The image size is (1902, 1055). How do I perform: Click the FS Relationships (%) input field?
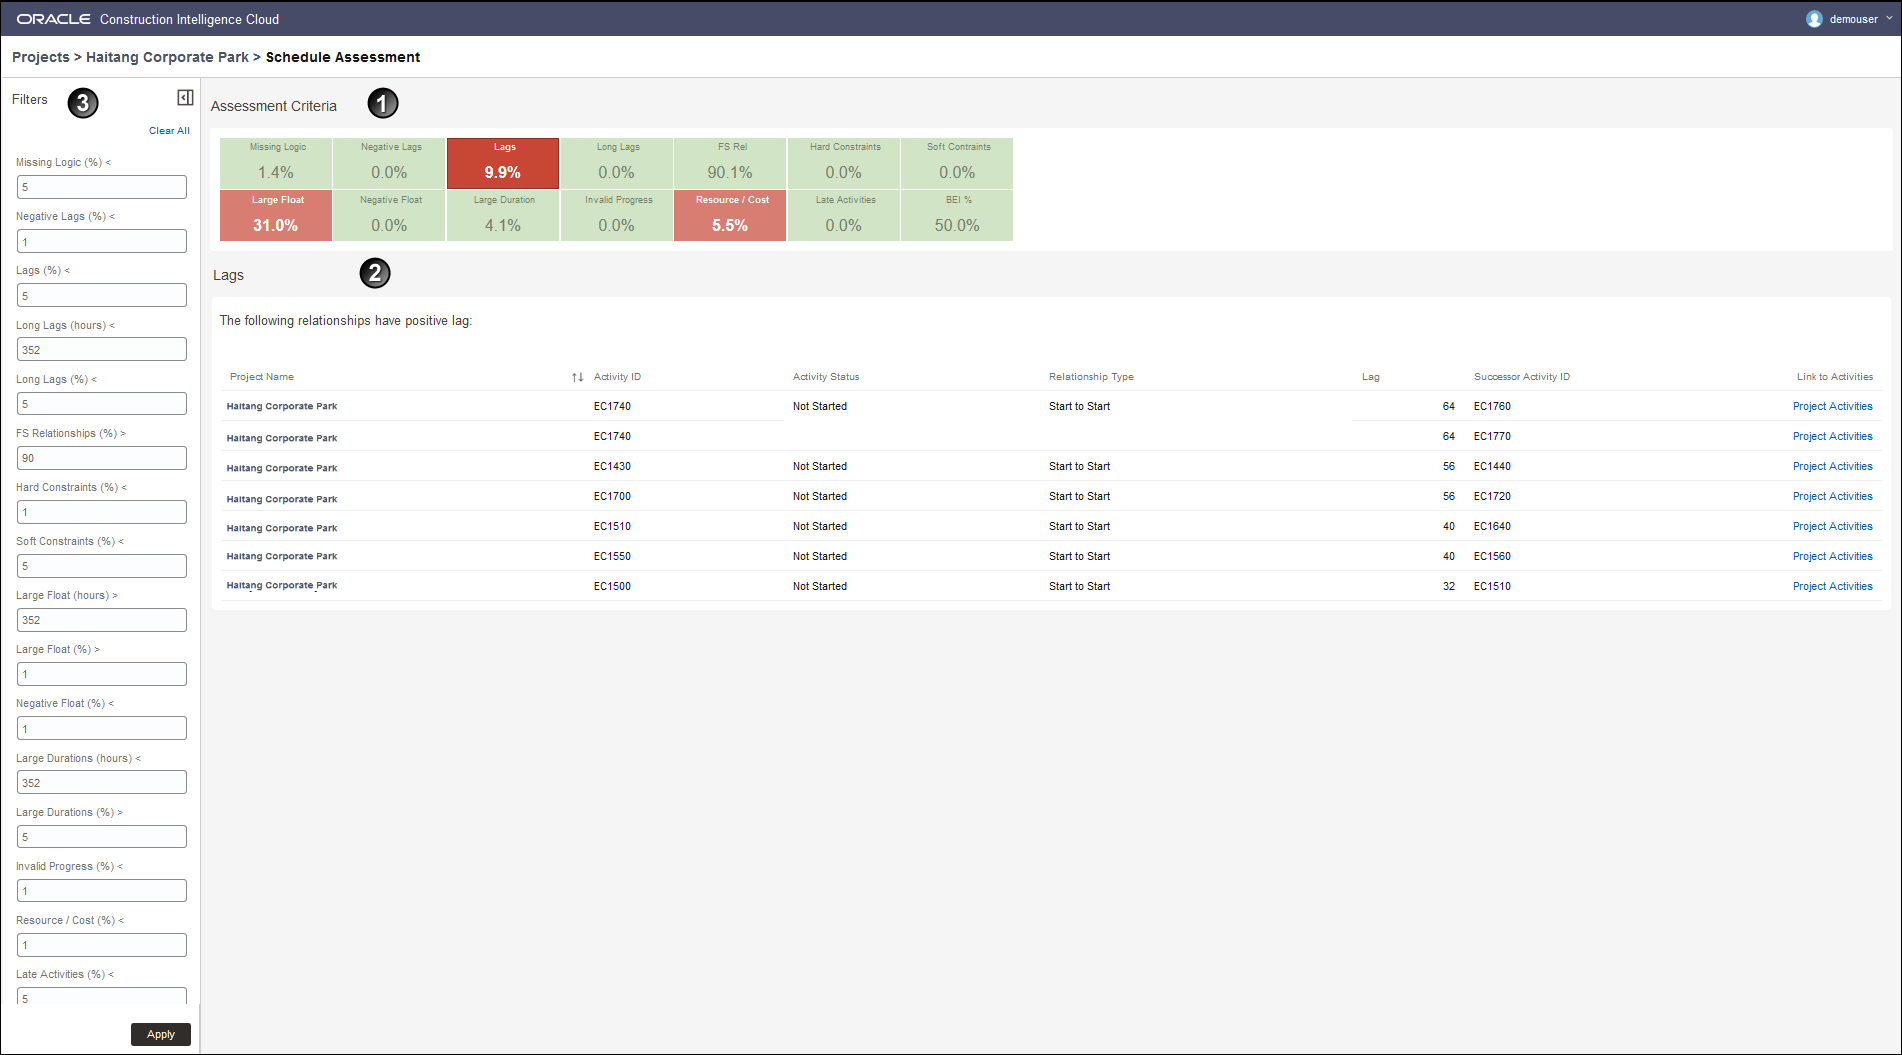(101, 457)
